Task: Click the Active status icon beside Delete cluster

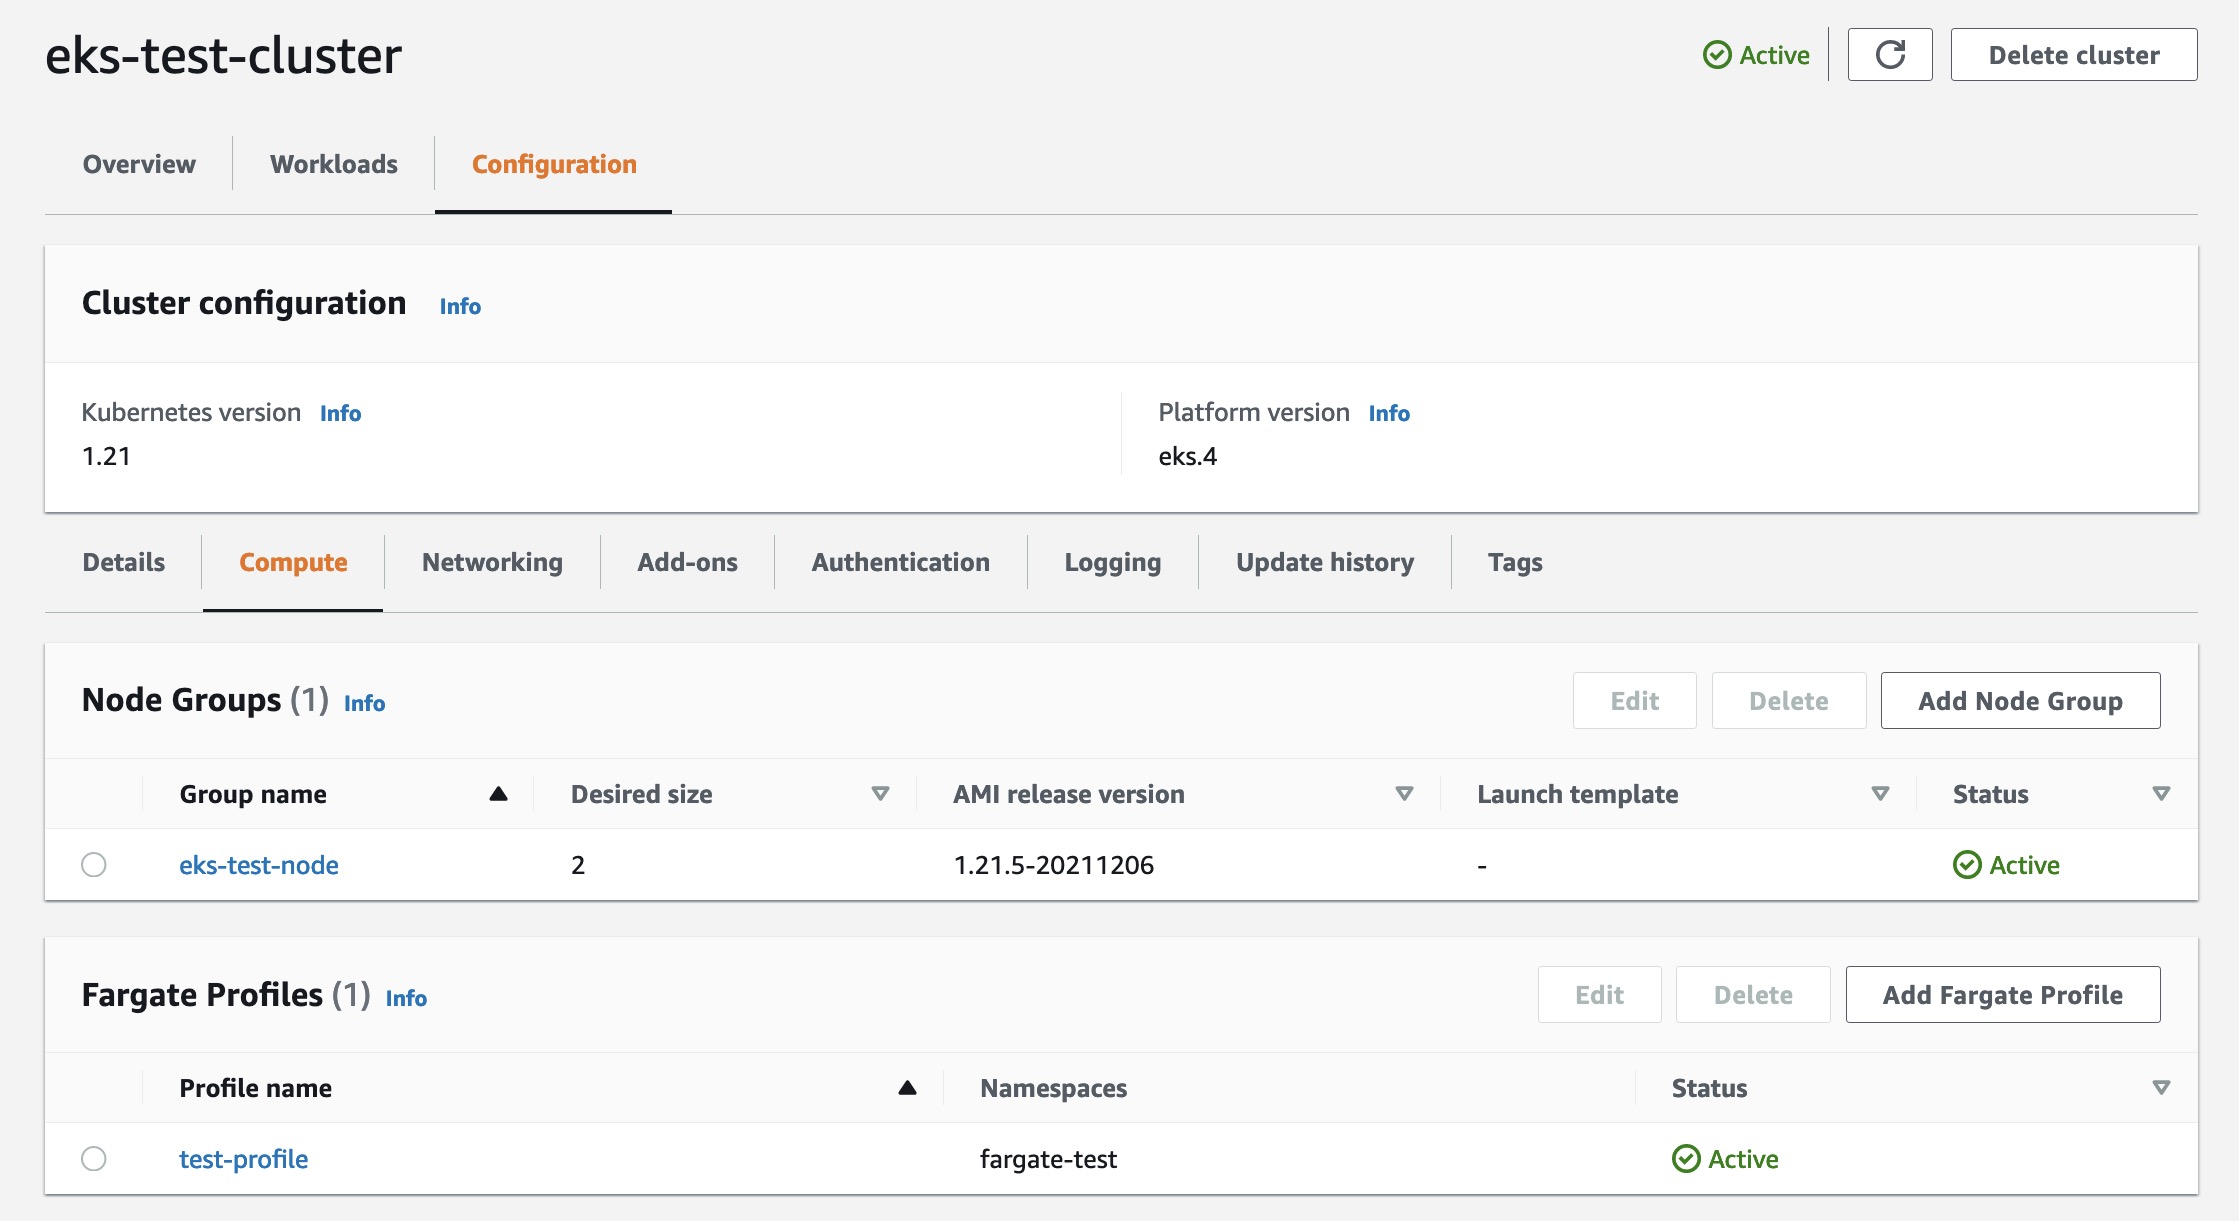Action: click(x=1717, y=55)
